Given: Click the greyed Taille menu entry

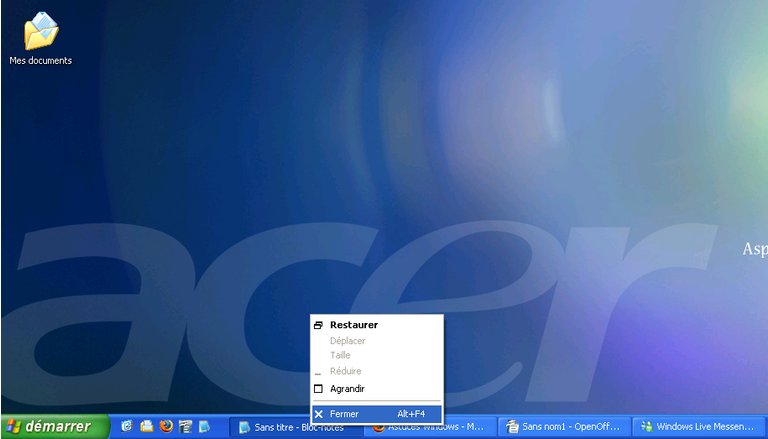Looking at the screenshot, I should (x=377, y=355).
